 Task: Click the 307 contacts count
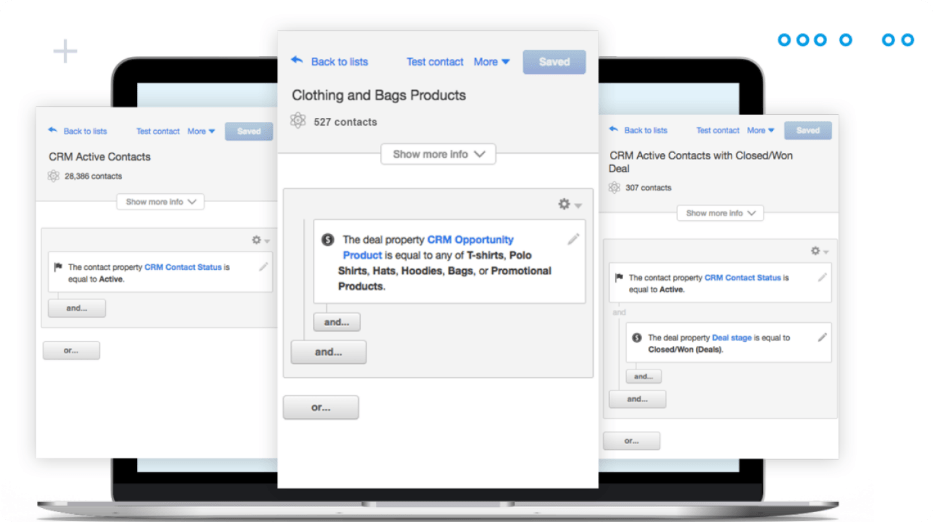[x=648, y=187]
